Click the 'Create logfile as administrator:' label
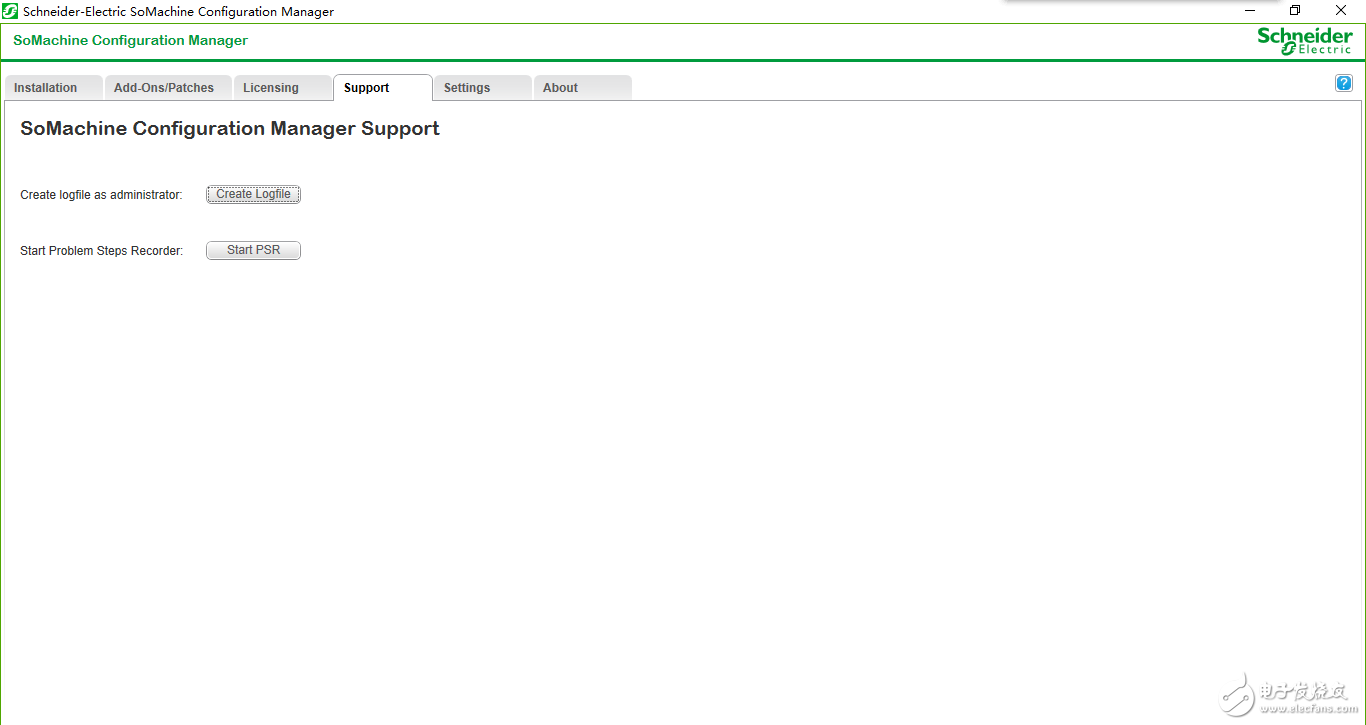 (101, 195)
